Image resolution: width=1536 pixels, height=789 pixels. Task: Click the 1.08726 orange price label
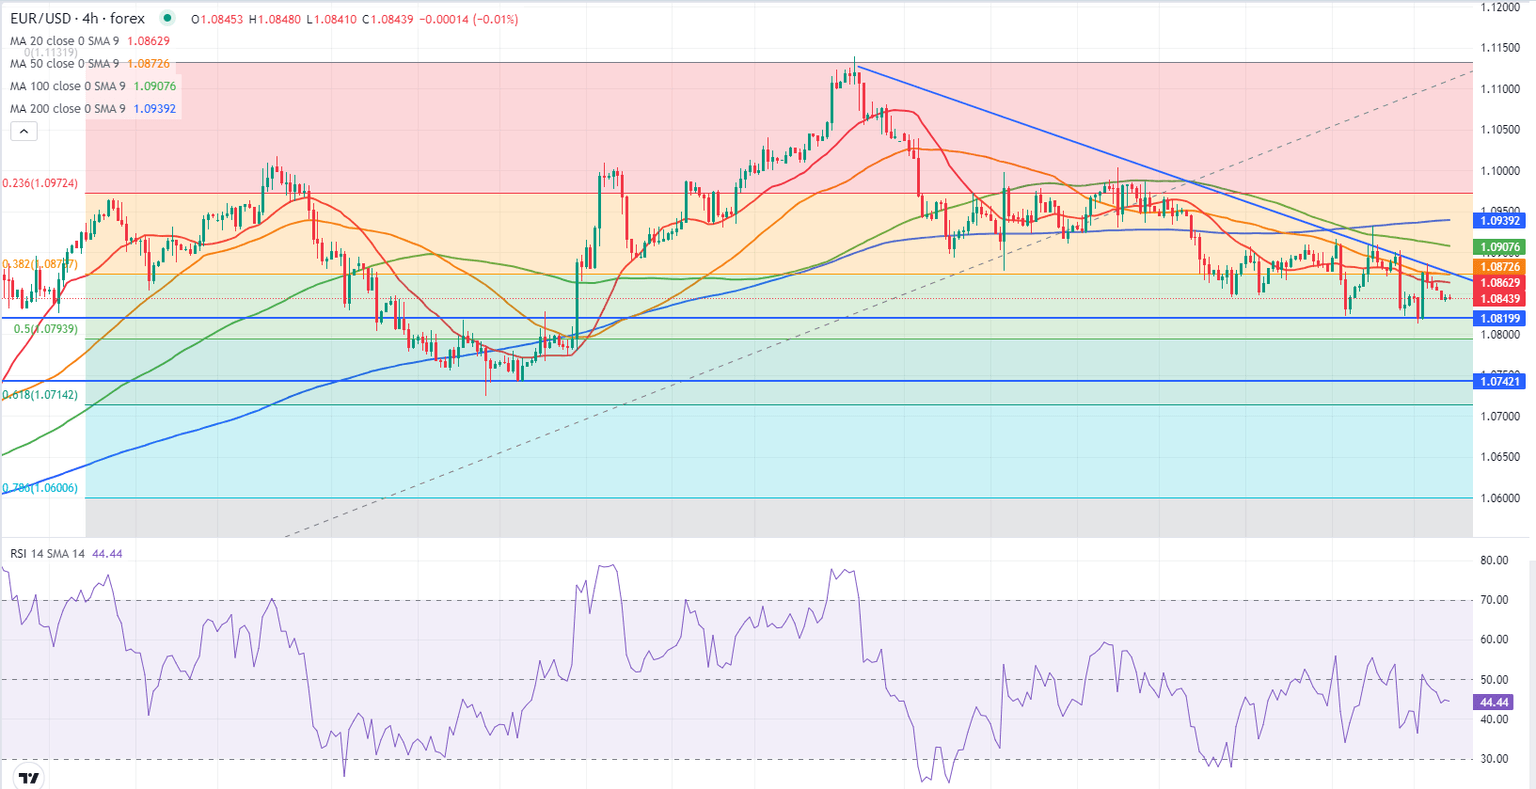click(1500, 267)
